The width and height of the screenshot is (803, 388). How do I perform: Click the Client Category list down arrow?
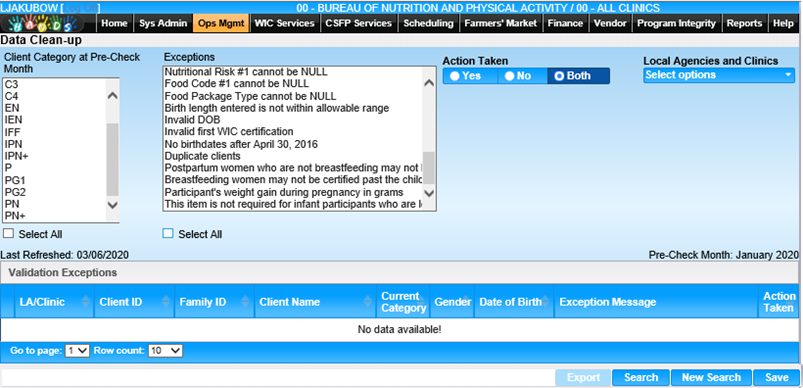(x=113, y=204)
